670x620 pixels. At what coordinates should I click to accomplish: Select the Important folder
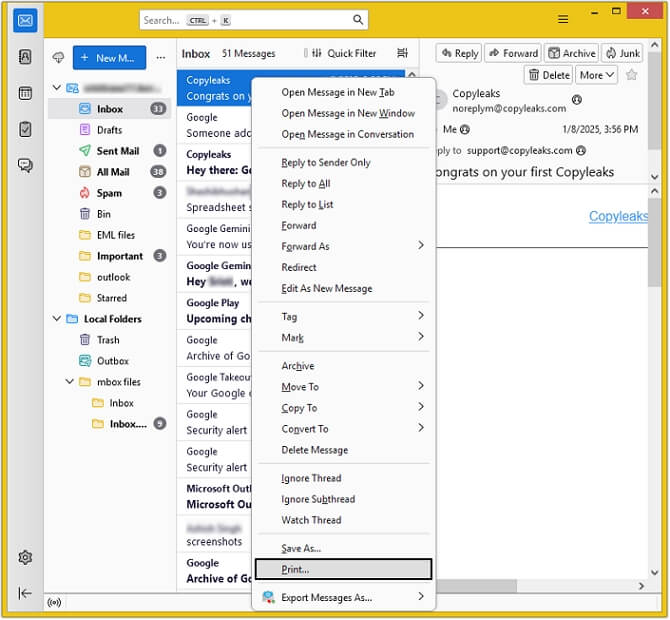coord(109,256)
